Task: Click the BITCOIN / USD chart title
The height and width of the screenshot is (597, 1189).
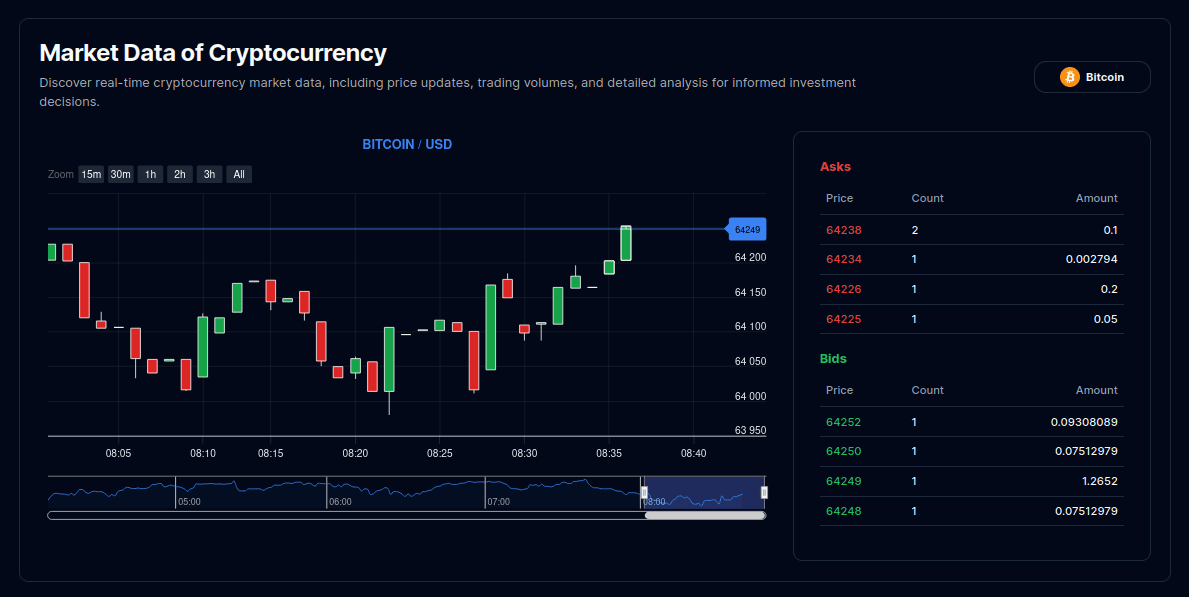Action: [407, 144]
